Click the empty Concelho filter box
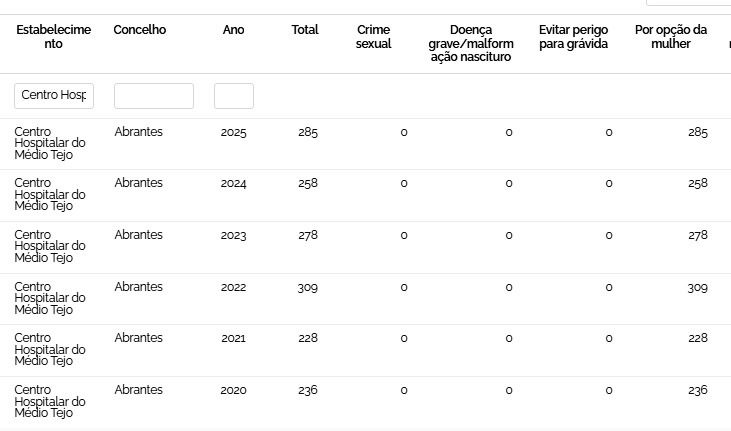This screenshot has width=731, height=431. (154, 96)
